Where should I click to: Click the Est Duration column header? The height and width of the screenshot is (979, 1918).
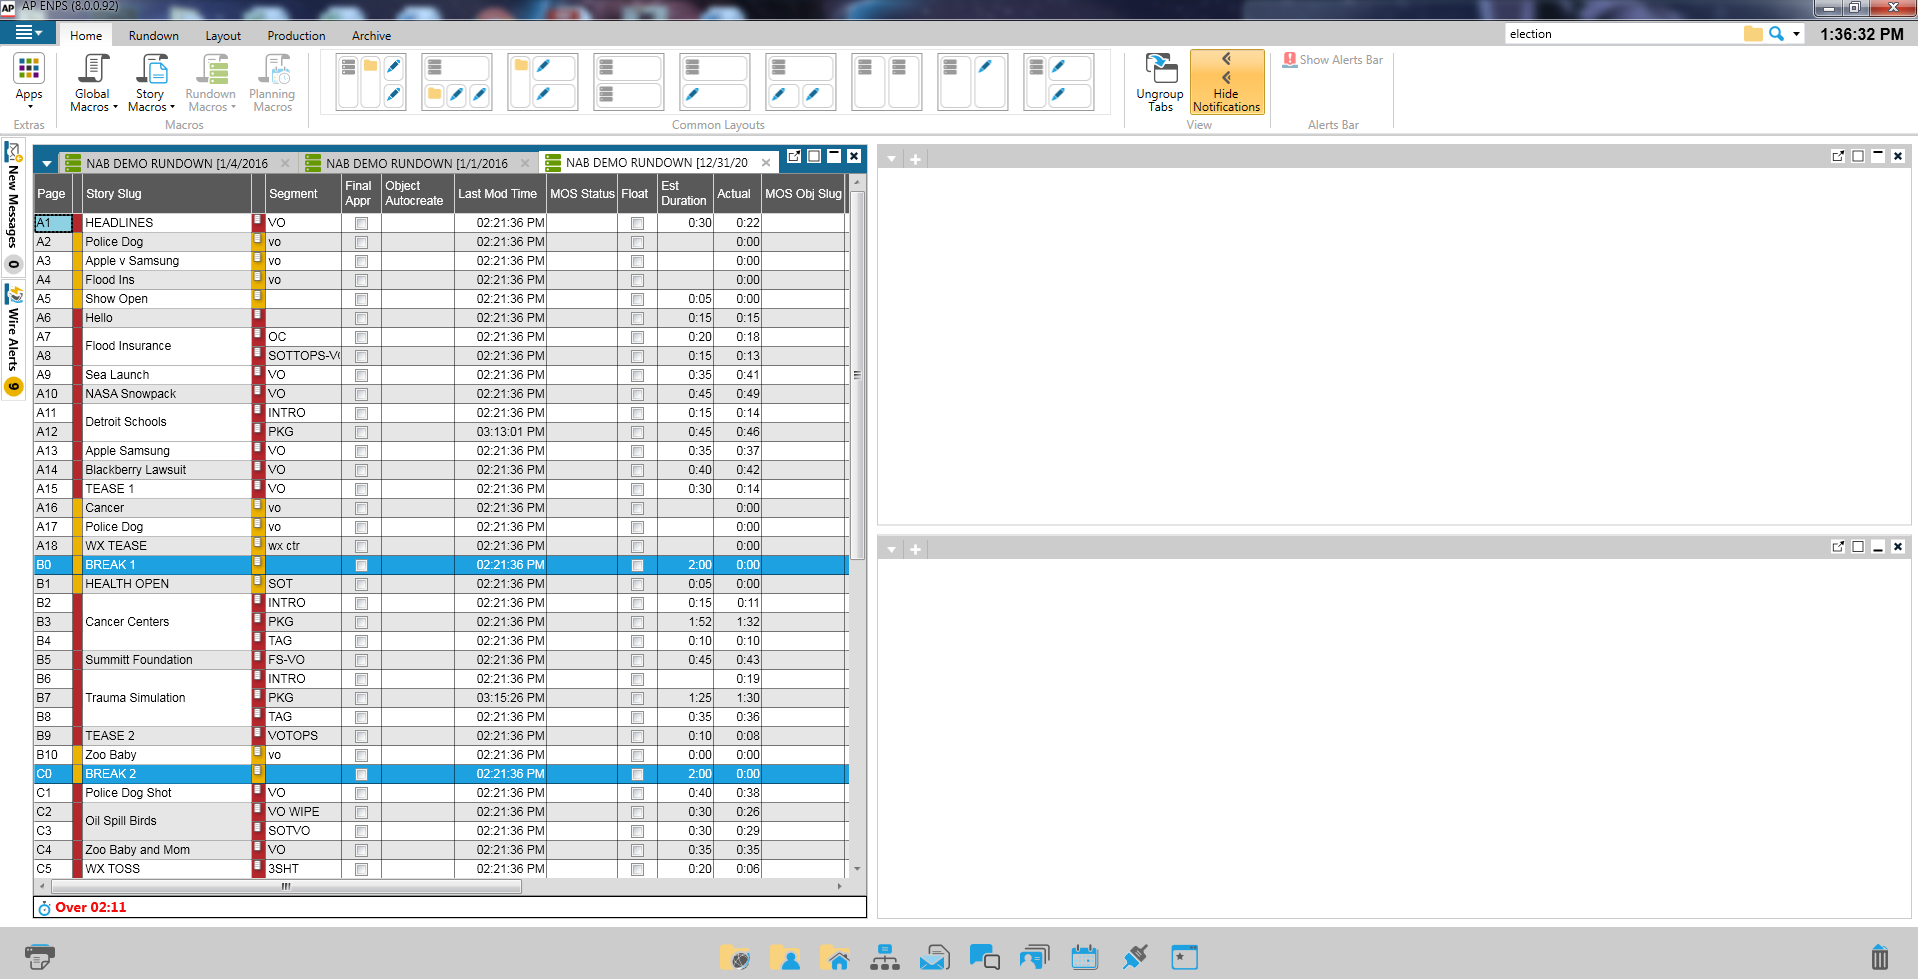pyautogui.click(x=685, y=194)
